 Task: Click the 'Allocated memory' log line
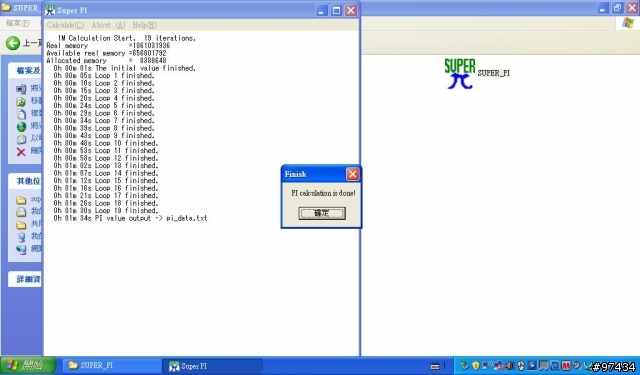106,61
